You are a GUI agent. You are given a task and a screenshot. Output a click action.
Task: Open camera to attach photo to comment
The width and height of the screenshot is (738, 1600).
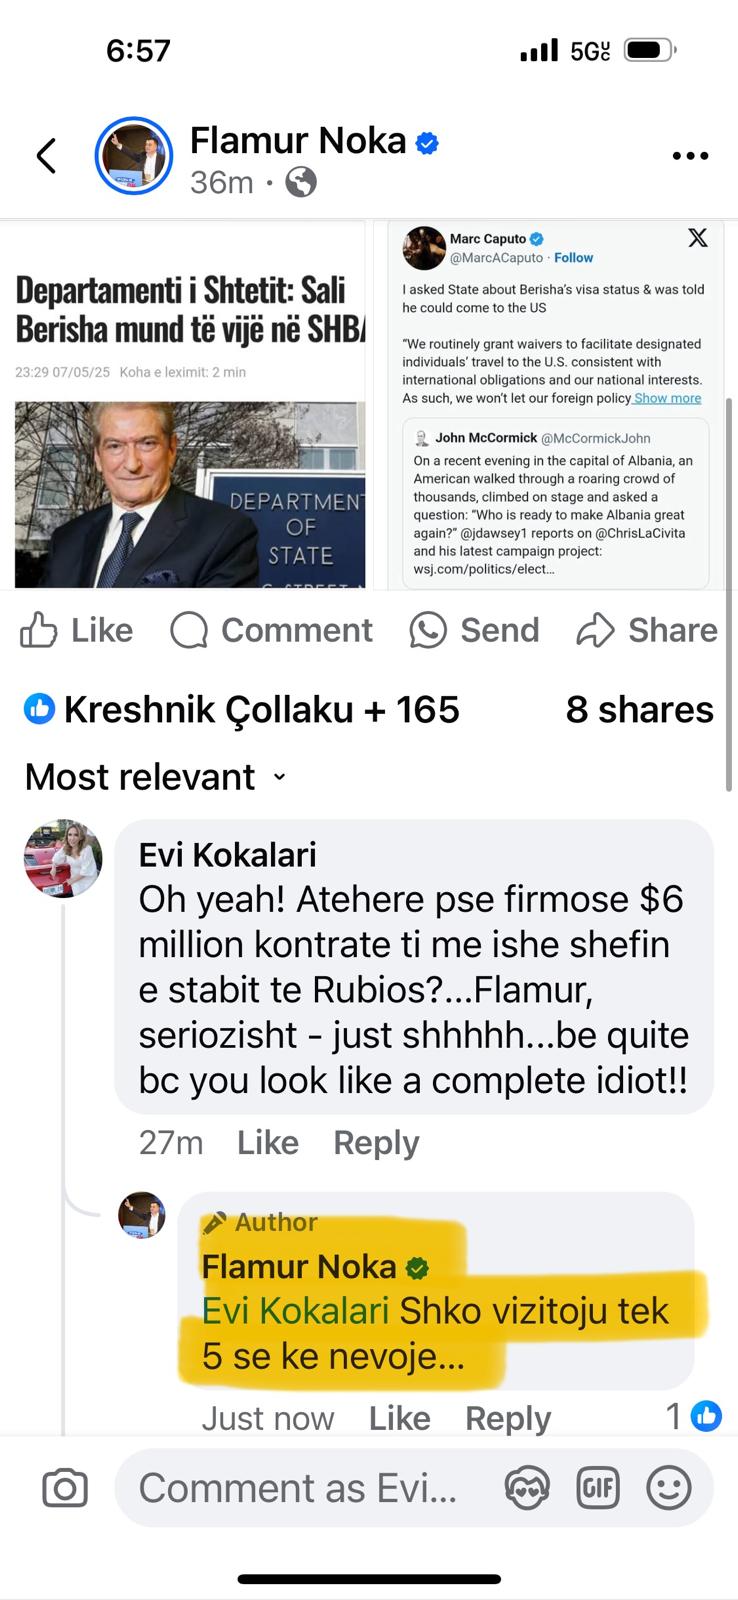[x=65, y=1488]
